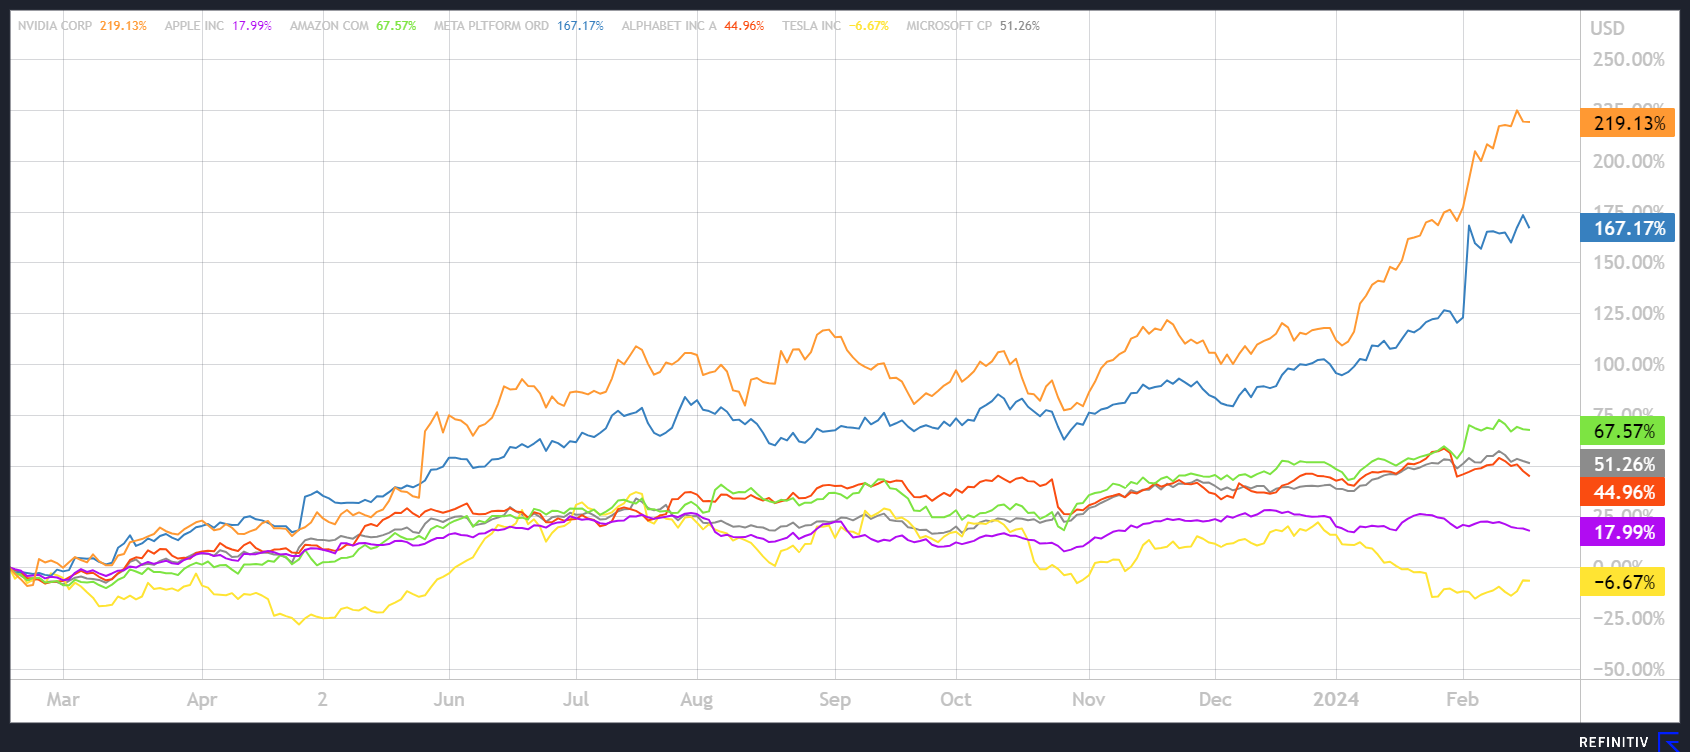This screenshot has height=752, width=1690.
Task: Click the Sep label on time axis
Action: coord(835,699)
